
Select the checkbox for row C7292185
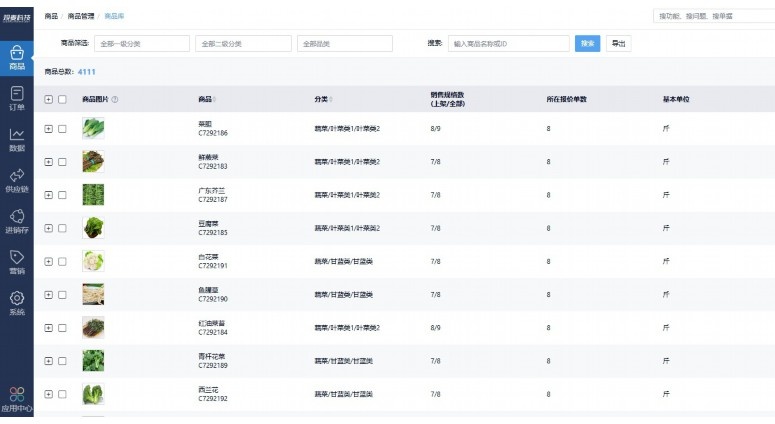(x=62, y=228)
